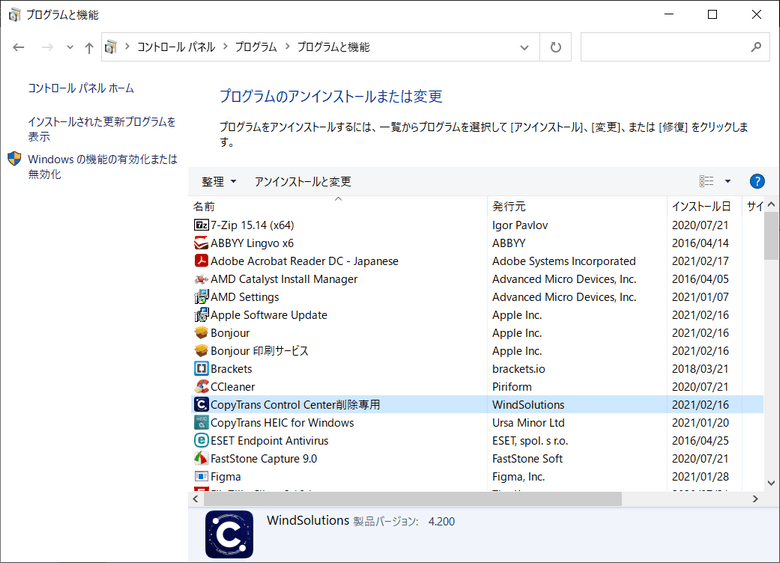Click コントロール パネル breadcrumb

pyautogui.click(x=176, y=47)
